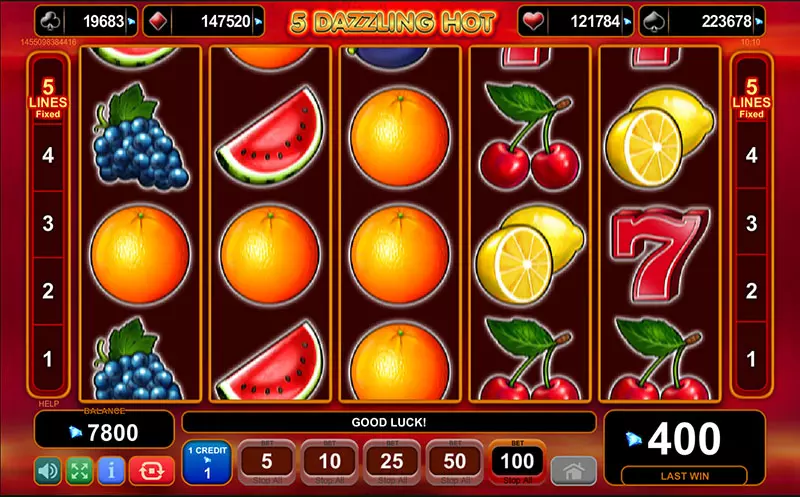
Task: Enable autoplay with the red loop icon
Action: tap(152, 470)
